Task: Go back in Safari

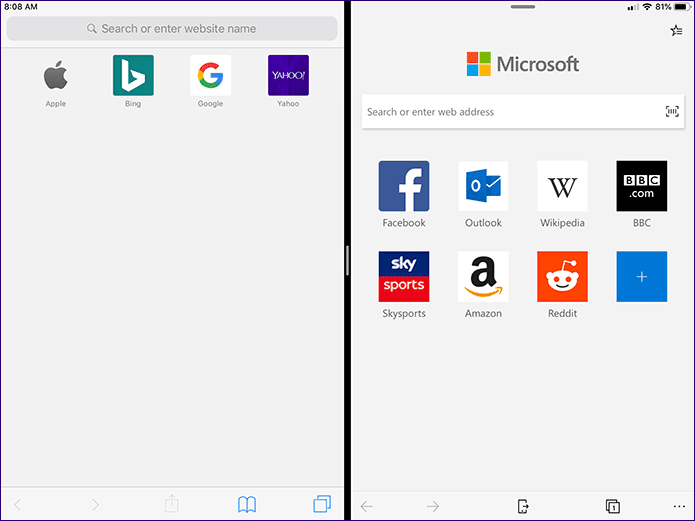Action: (18, 504)
